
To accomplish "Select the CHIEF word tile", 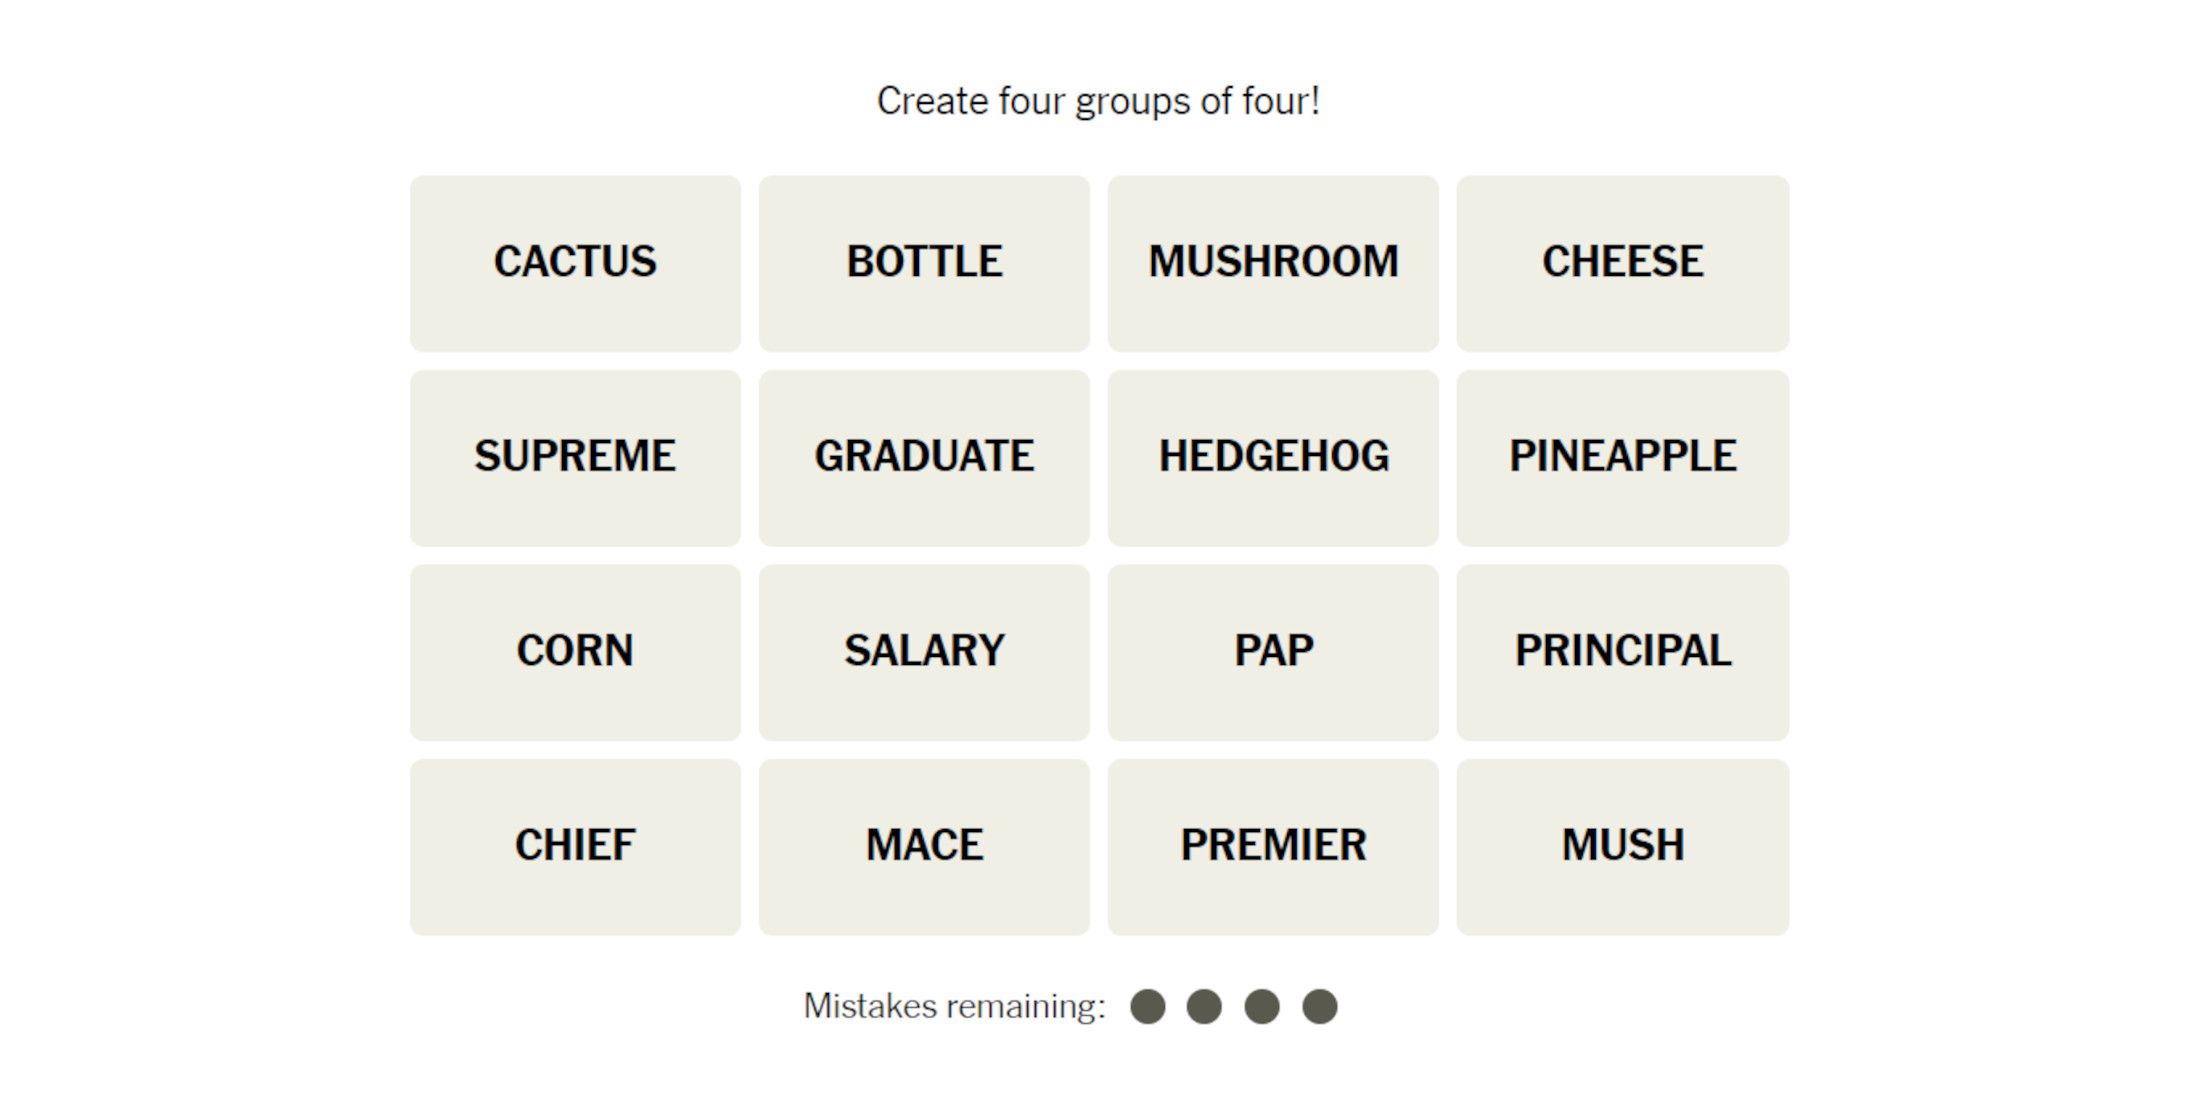I will [575, 846].
